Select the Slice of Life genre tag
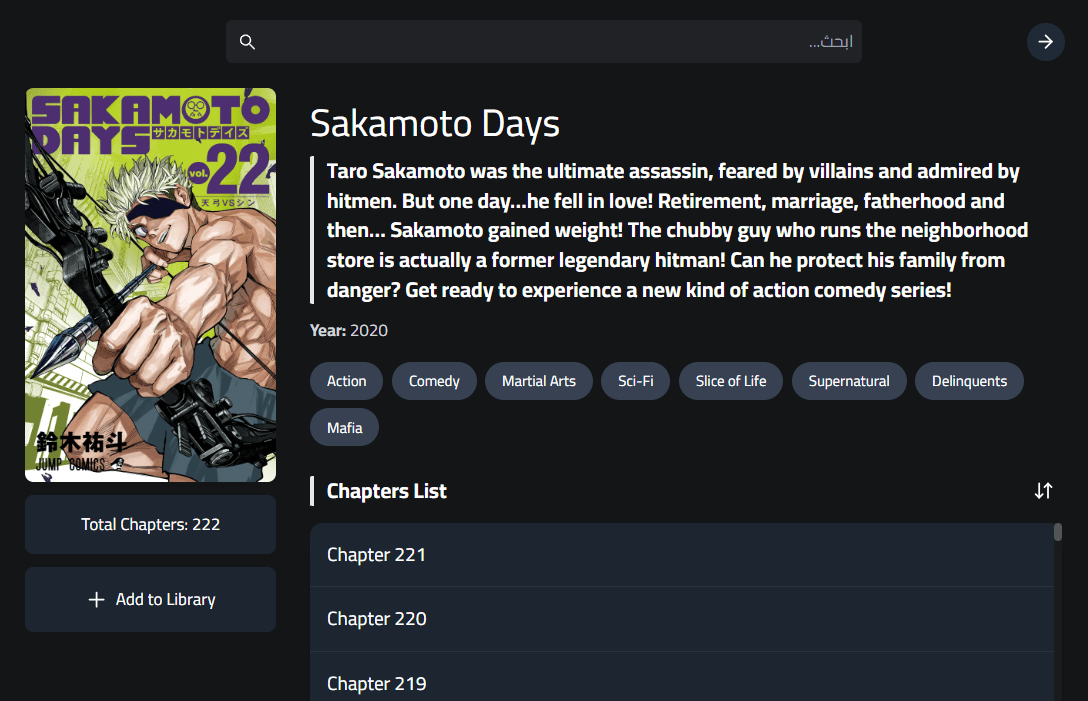Screen dimensions: 1088x701 731,381
